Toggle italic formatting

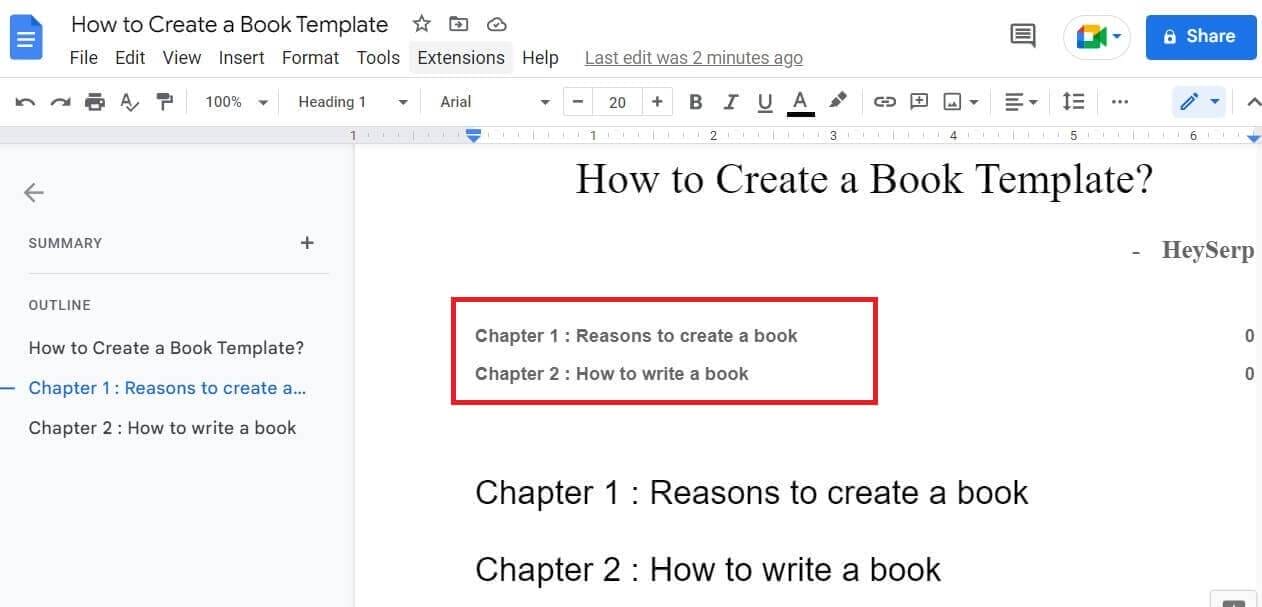(731, 101)
